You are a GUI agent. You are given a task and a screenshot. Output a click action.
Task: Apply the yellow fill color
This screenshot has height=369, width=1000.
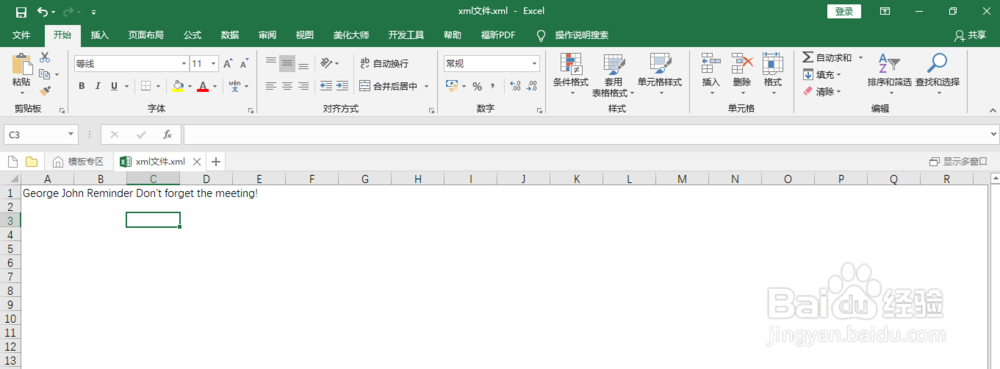coord(179,86)
